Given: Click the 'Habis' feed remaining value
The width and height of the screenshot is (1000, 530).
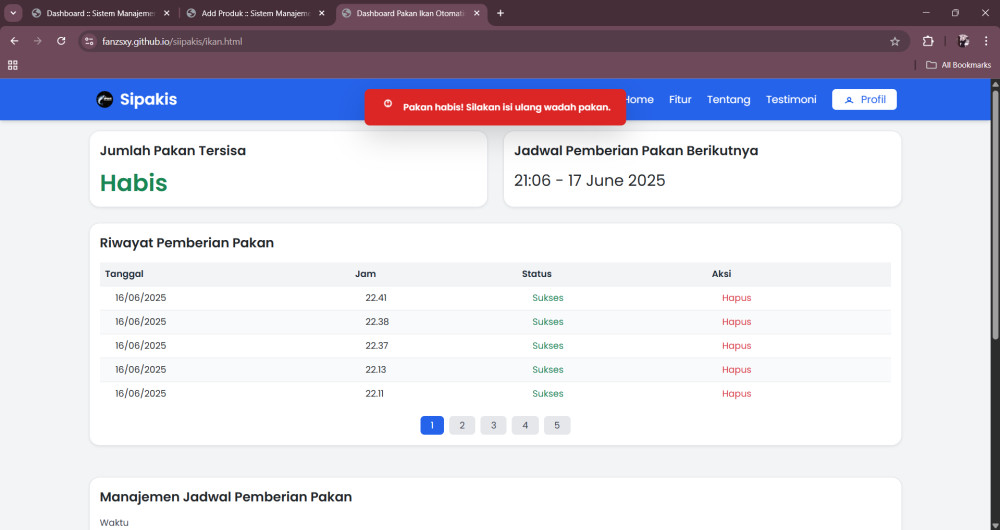Looking at the screenshot, I should click(x=133, y=183).
